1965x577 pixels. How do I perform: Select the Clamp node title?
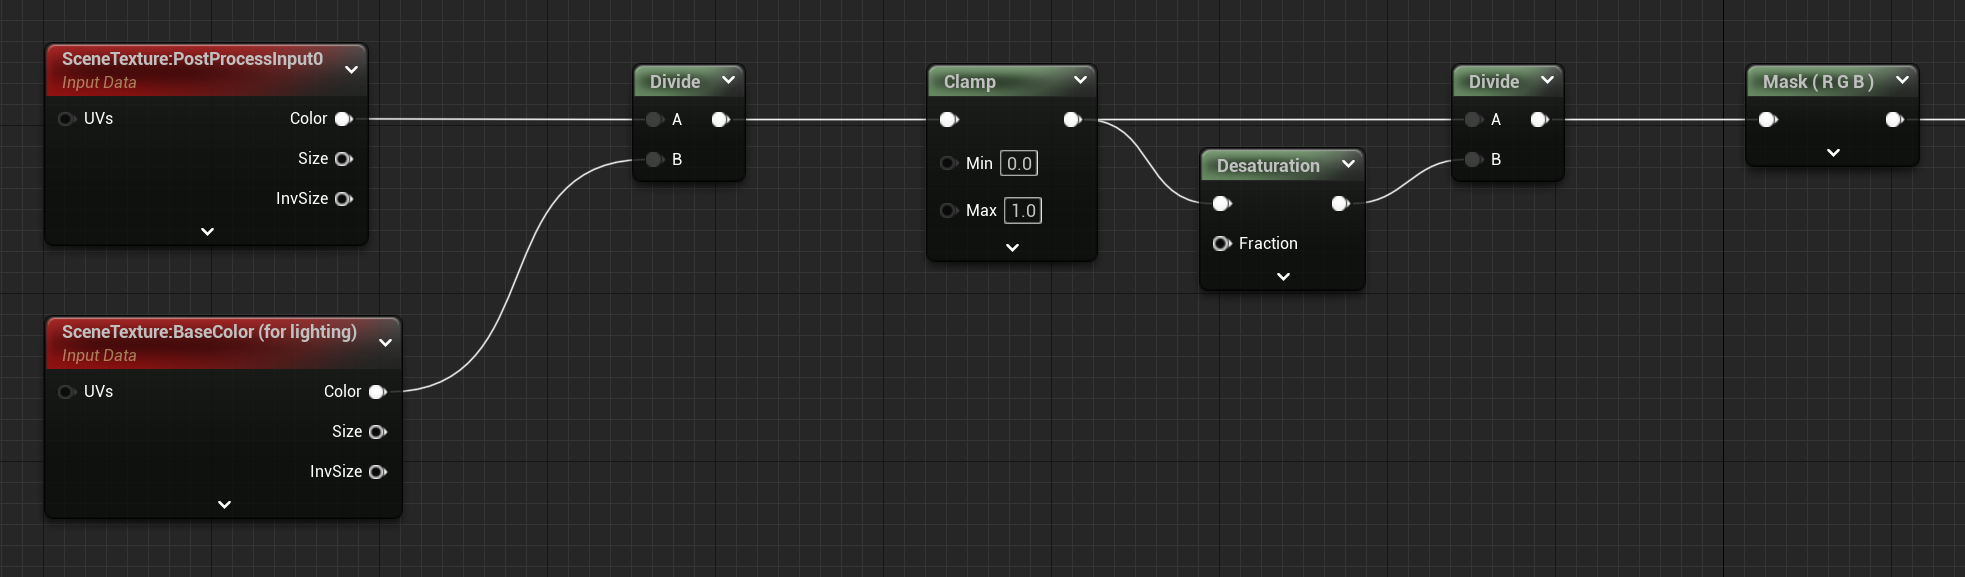[970, 82]
